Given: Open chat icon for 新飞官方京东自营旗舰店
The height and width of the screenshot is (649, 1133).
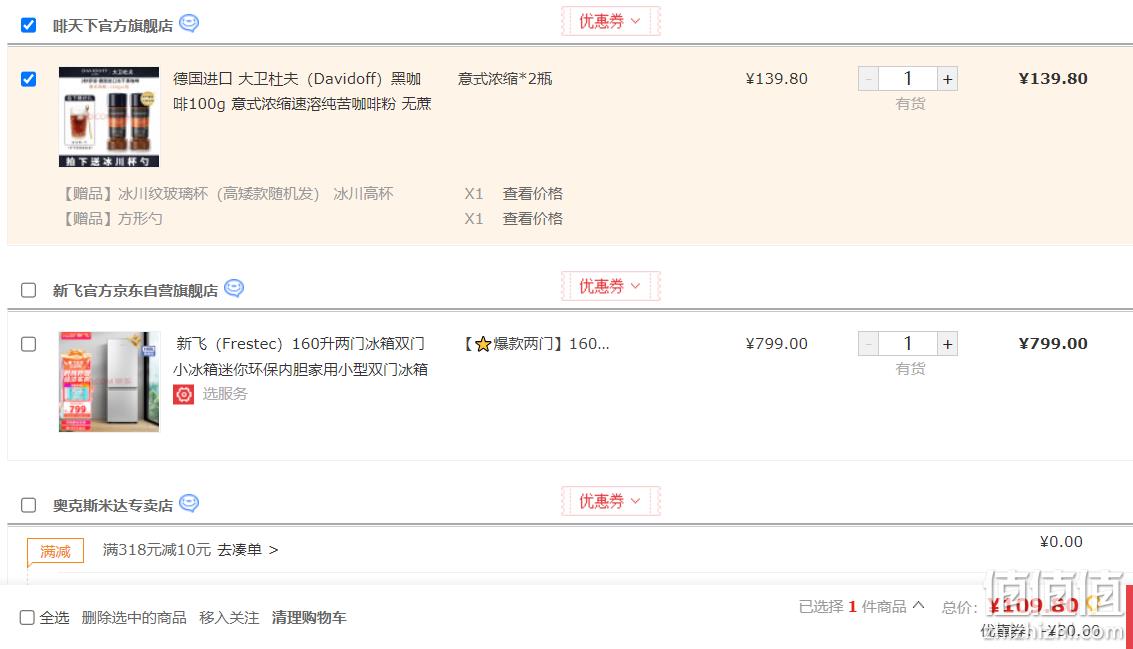Looking at the screenshot, I should click(x=233, y=288).
